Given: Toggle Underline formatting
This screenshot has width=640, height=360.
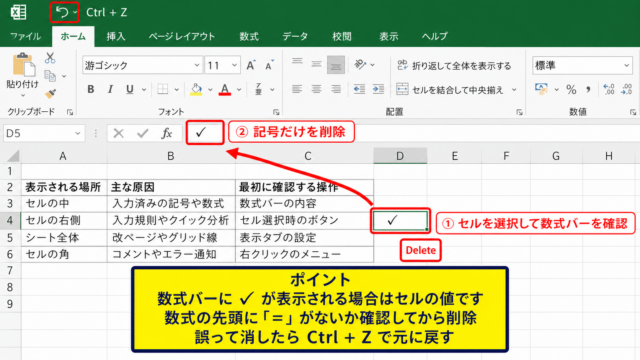Looking at the screenshot, I should point(130,89).
